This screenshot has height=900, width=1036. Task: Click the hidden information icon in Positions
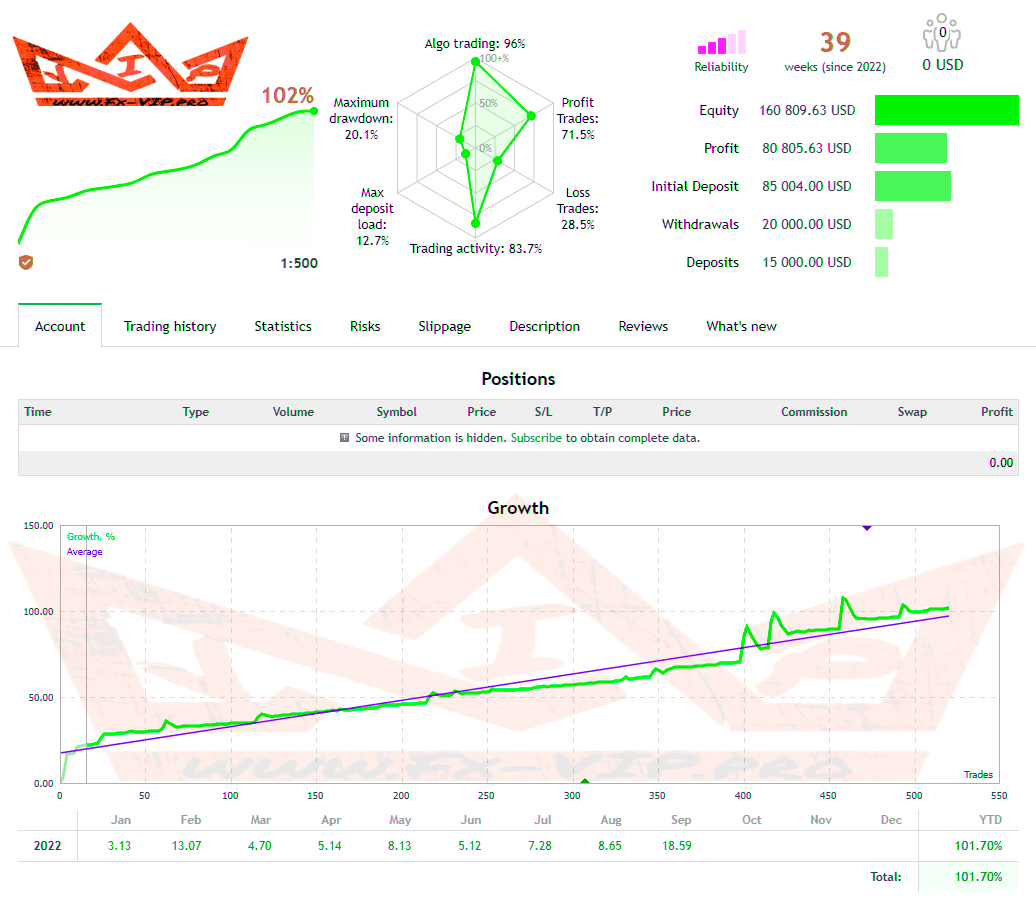coord(344,438)
